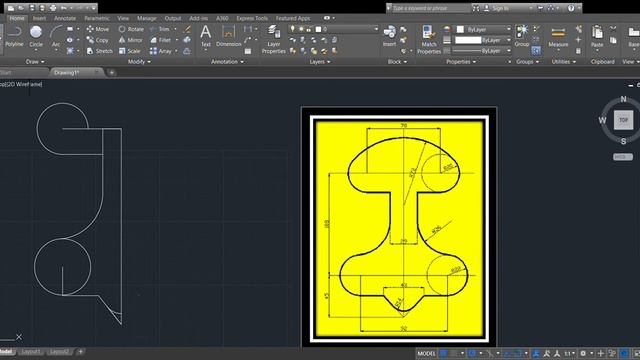640x360 pixels.
Task: Expand the Annotation panel dropdown
Action: click(x=227, y=62)
